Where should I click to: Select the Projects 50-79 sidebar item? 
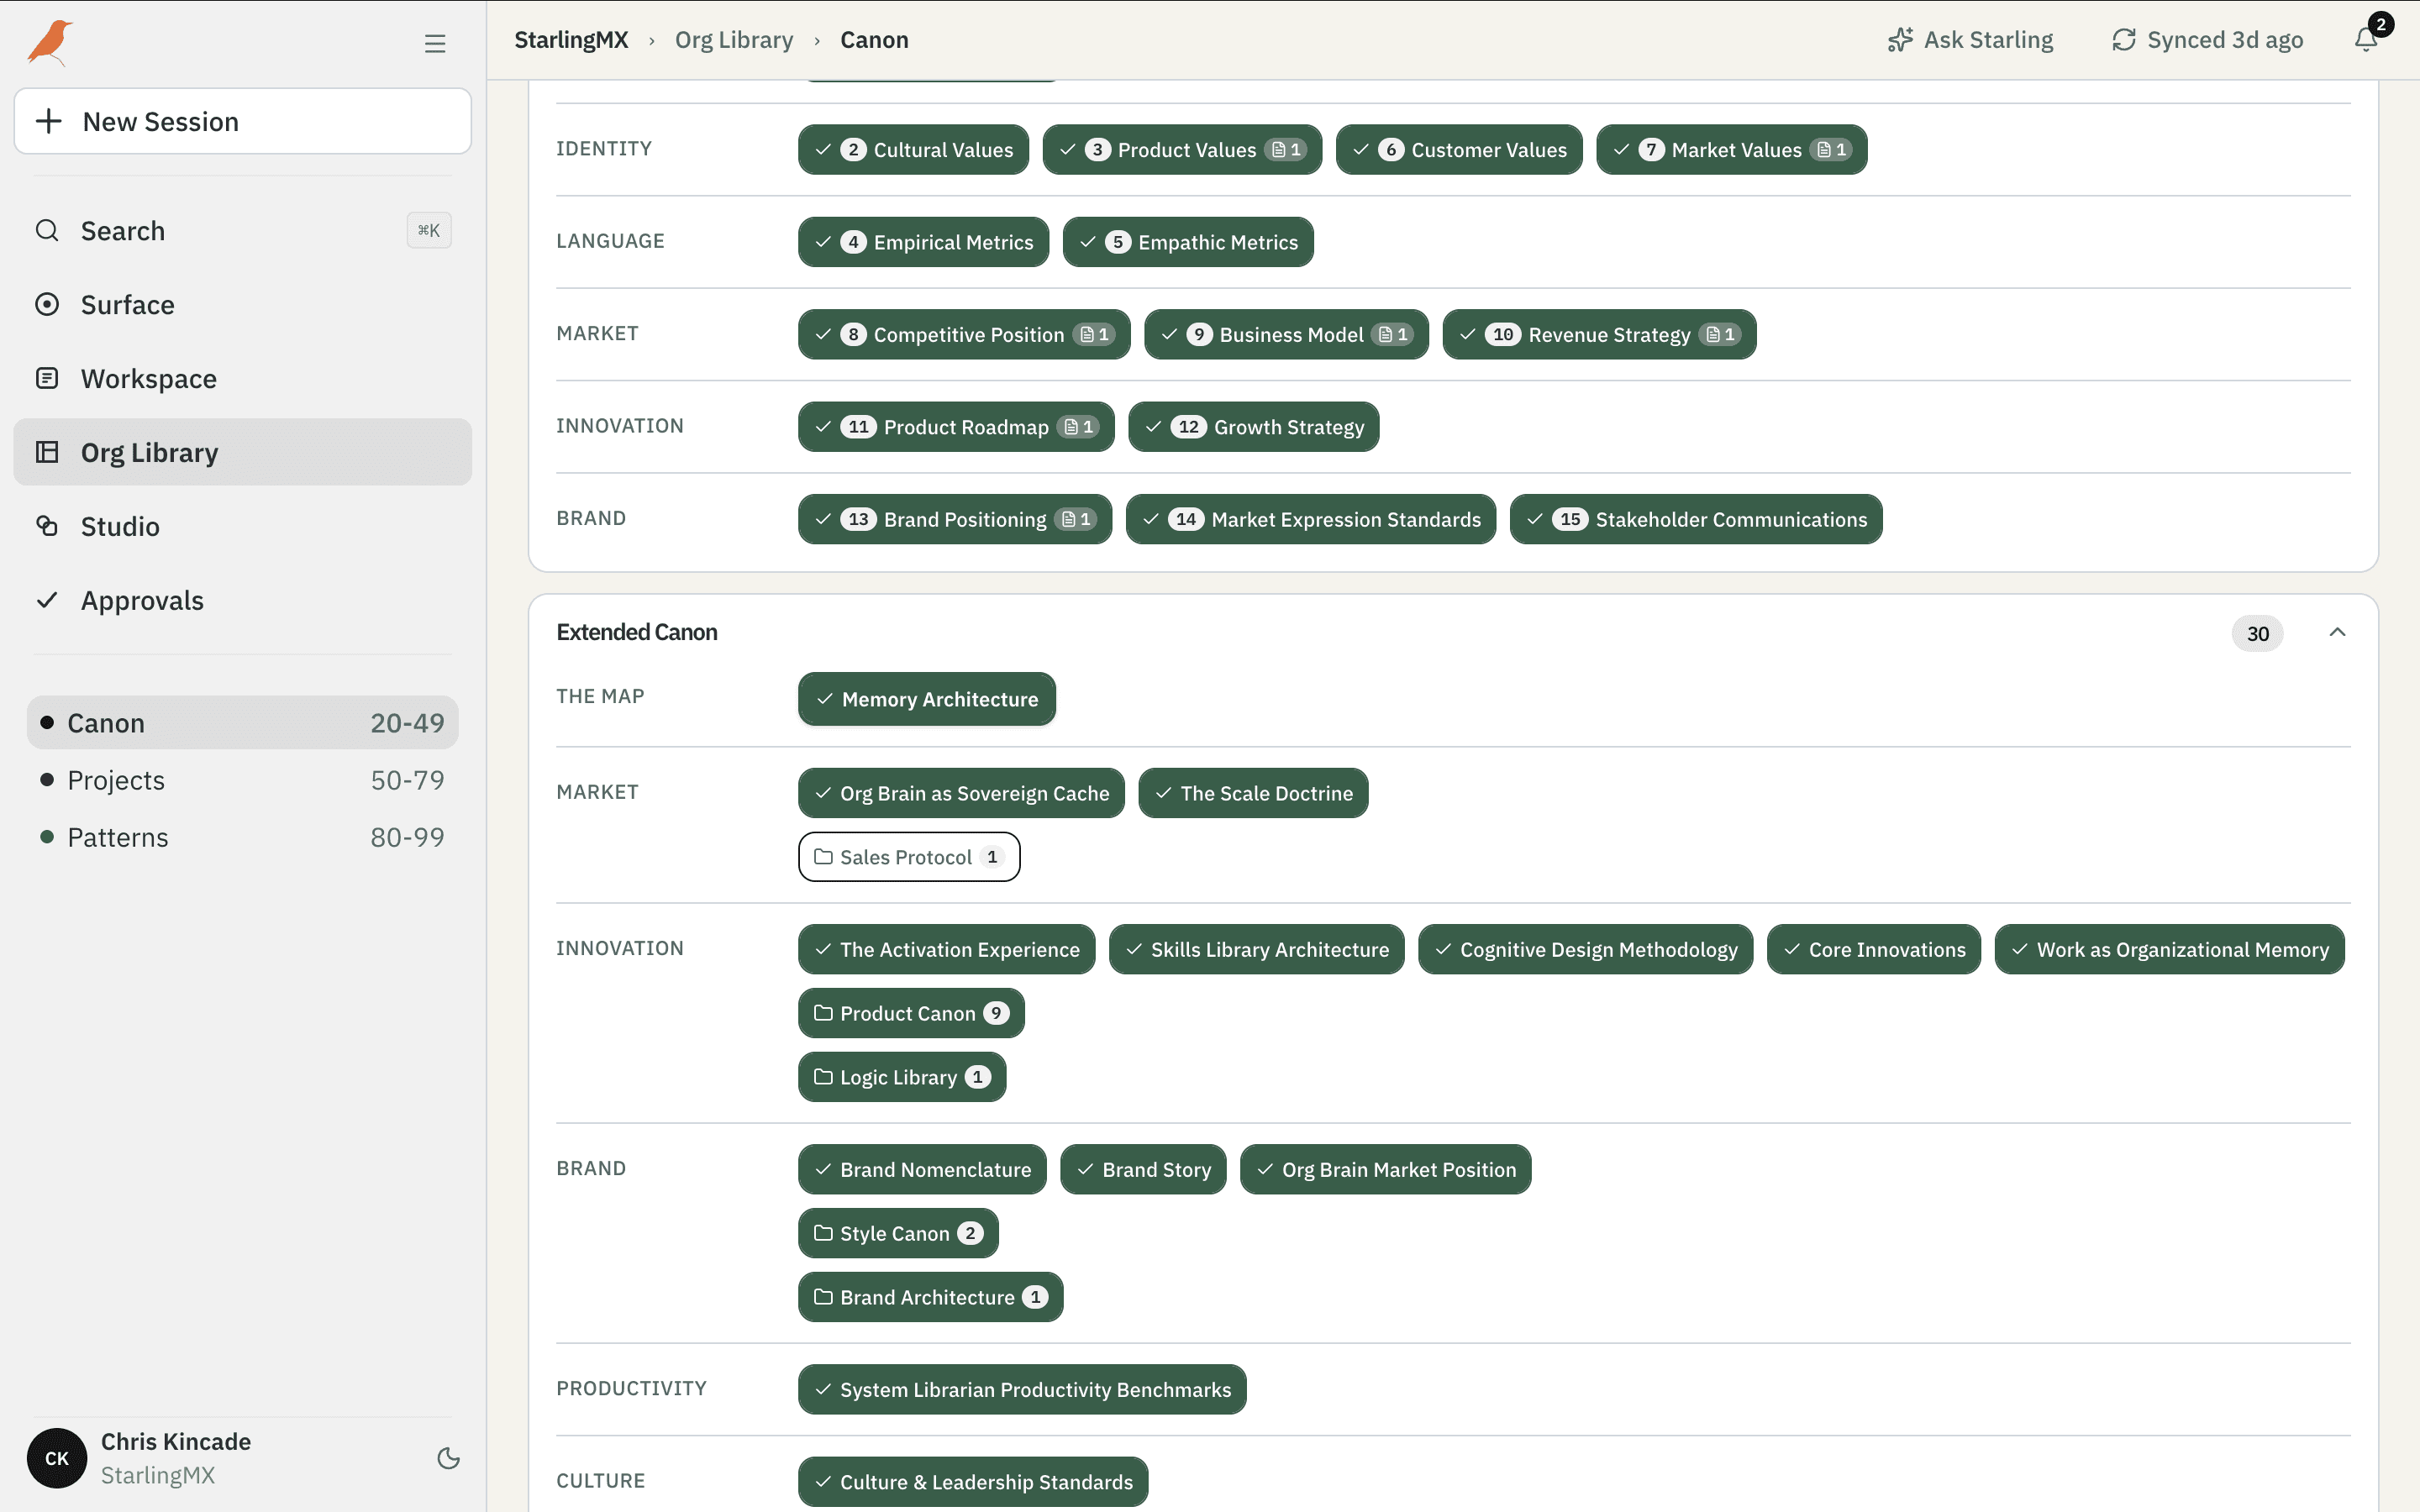click(243, 780)
